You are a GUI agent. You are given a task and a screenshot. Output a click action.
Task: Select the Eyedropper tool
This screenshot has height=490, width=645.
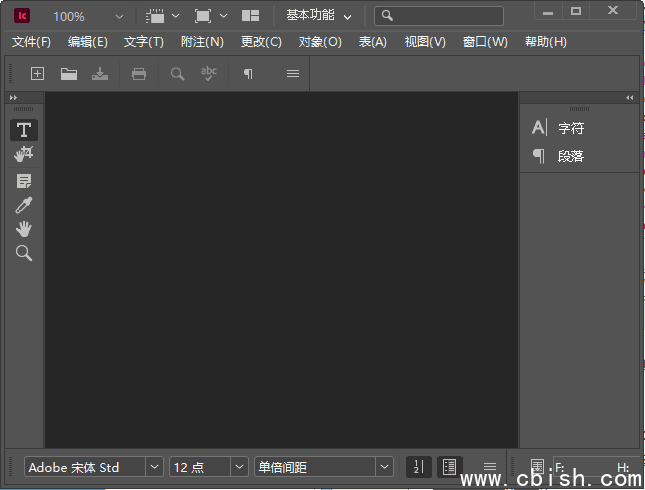[x=24, y=205]
